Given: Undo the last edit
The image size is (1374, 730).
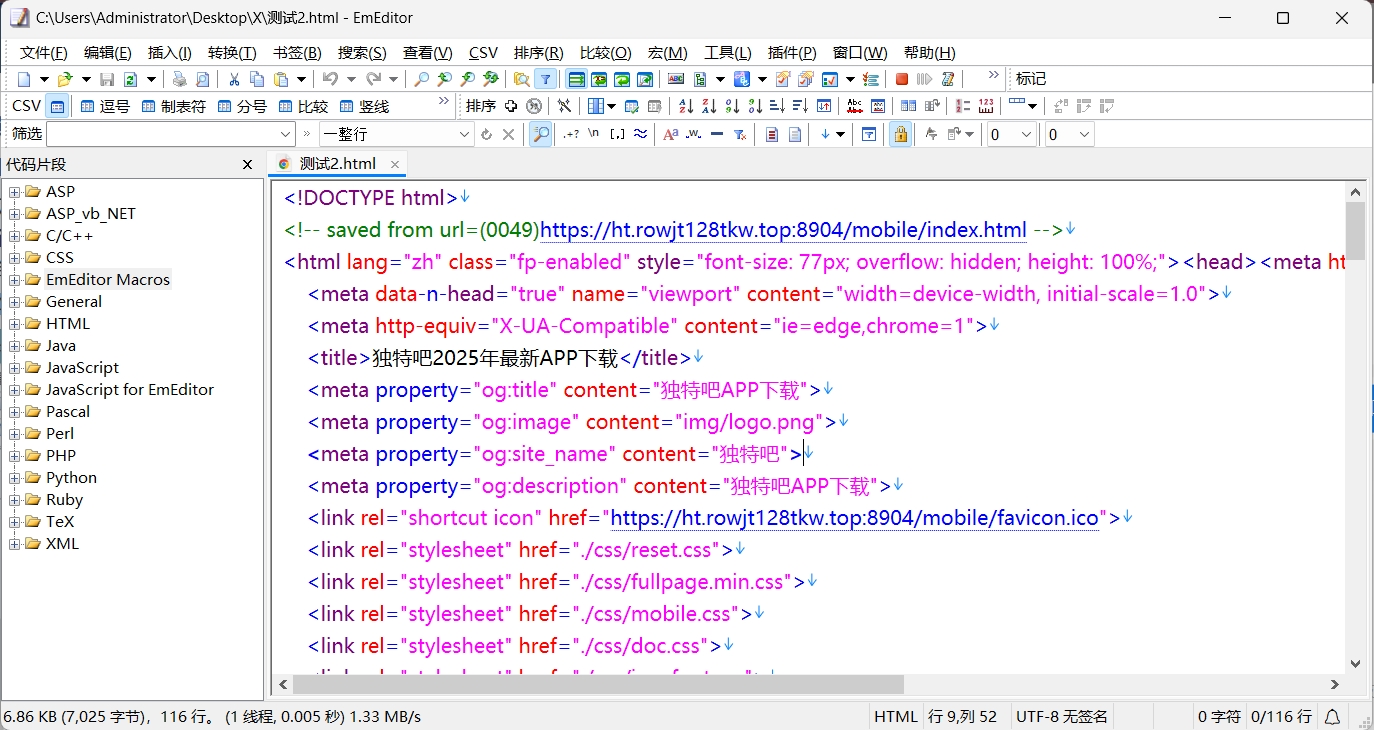Looking at the screenshot, I should click(x=329, y=79).
